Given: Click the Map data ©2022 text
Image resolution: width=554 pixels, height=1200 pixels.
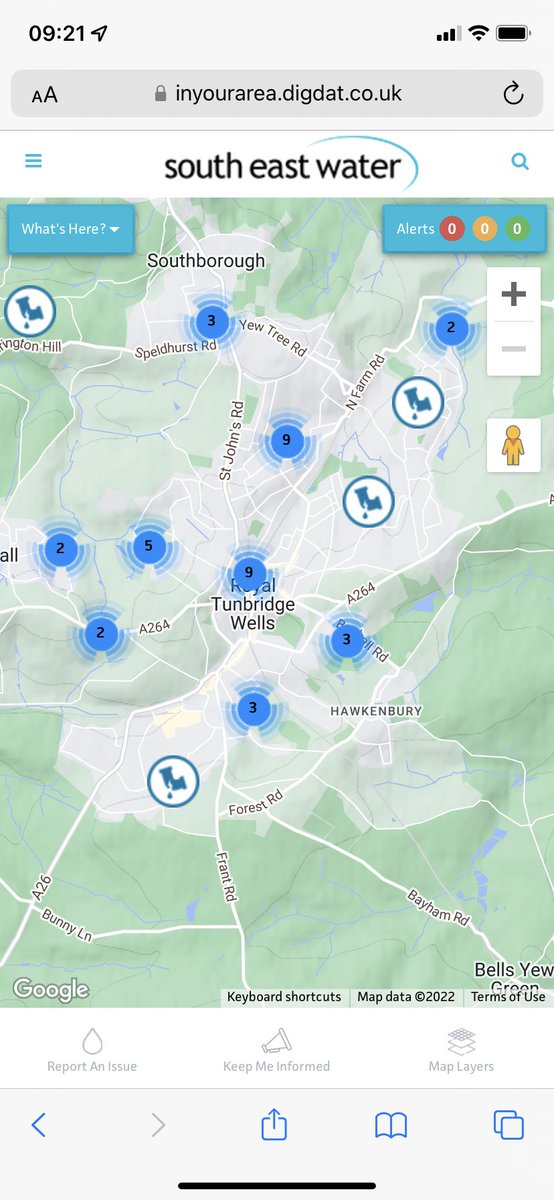Looking at the screenshot, I should pyautogui.click(x=406, y=996).
